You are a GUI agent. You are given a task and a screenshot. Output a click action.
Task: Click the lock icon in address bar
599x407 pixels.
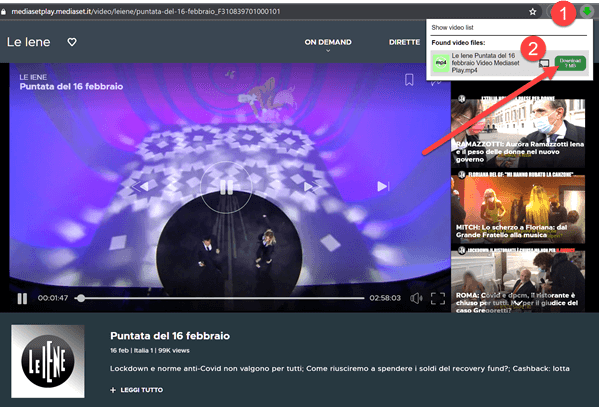coord(3,12)
